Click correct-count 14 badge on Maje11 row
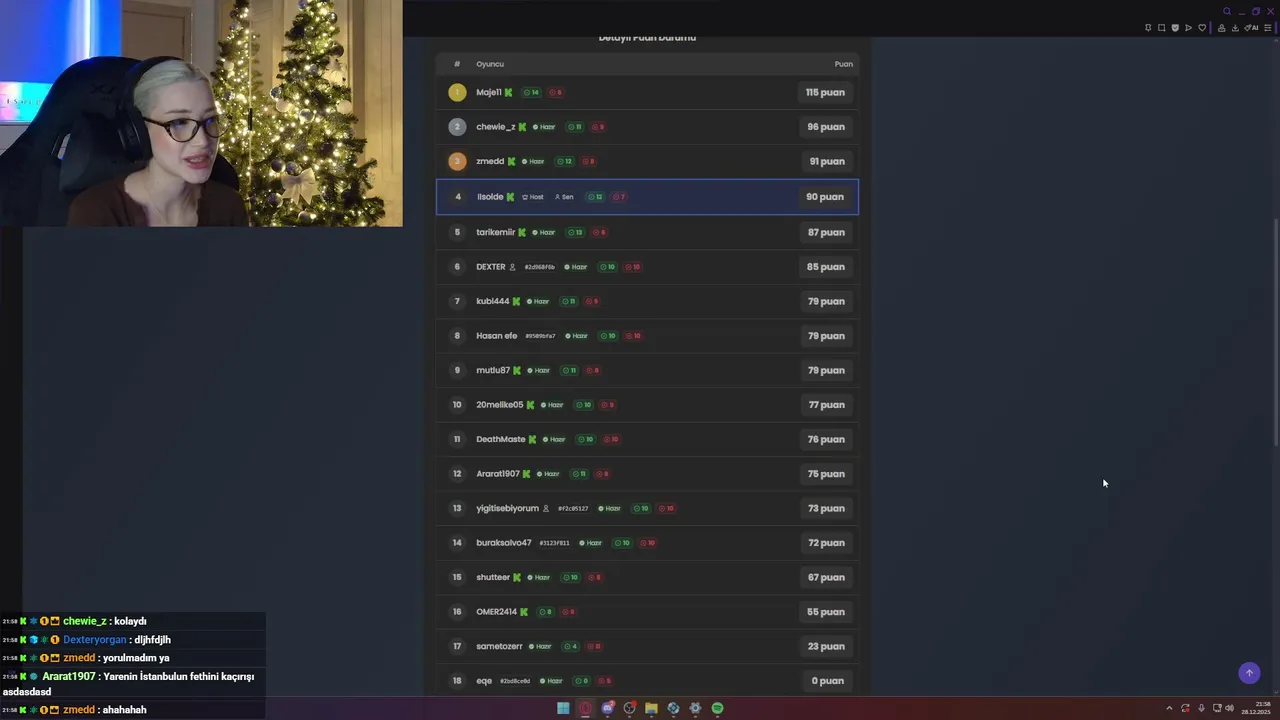The width and height of the screenshot is (1280, 720). [531, 92]
